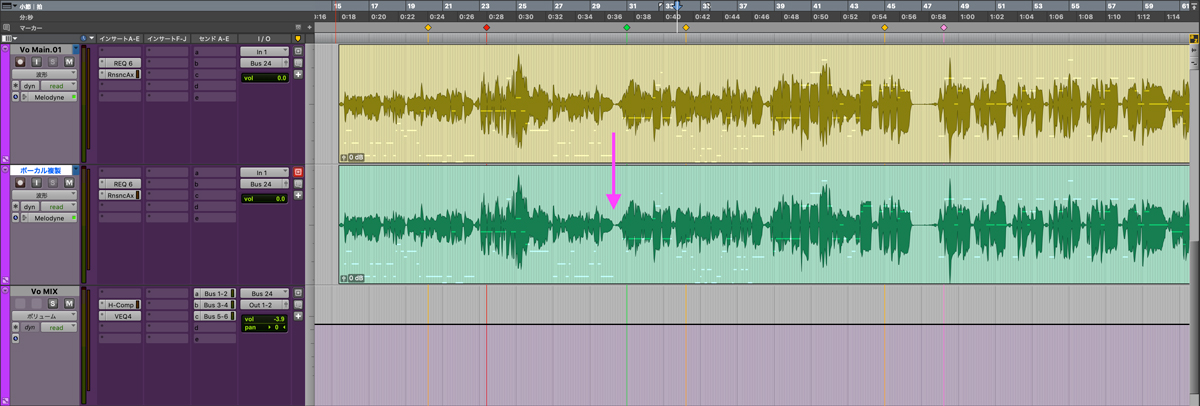
Task: Open Vo Main.01 automation mode read dropdown
Action: point(59,86)
